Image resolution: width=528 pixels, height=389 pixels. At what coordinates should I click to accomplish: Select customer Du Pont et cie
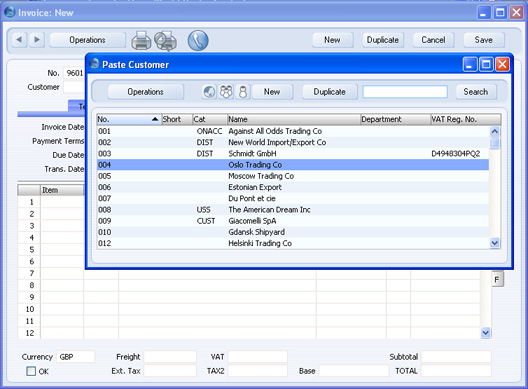pos(293,198)
